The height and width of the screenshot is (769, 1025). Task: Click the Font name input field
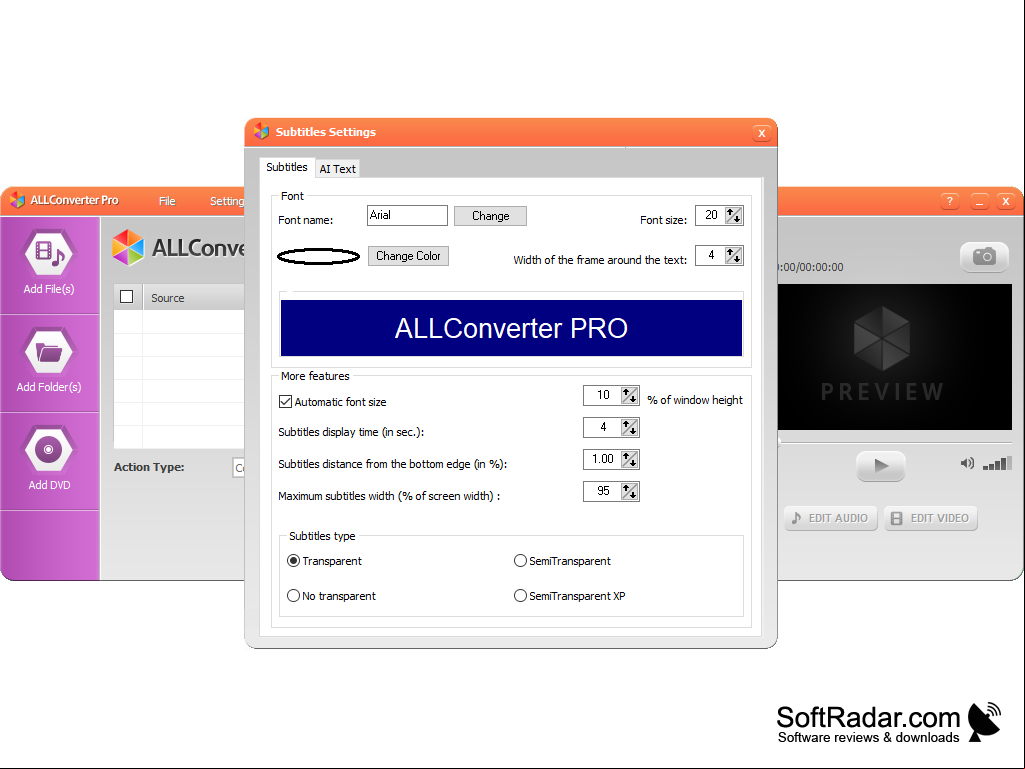(407, 215)
